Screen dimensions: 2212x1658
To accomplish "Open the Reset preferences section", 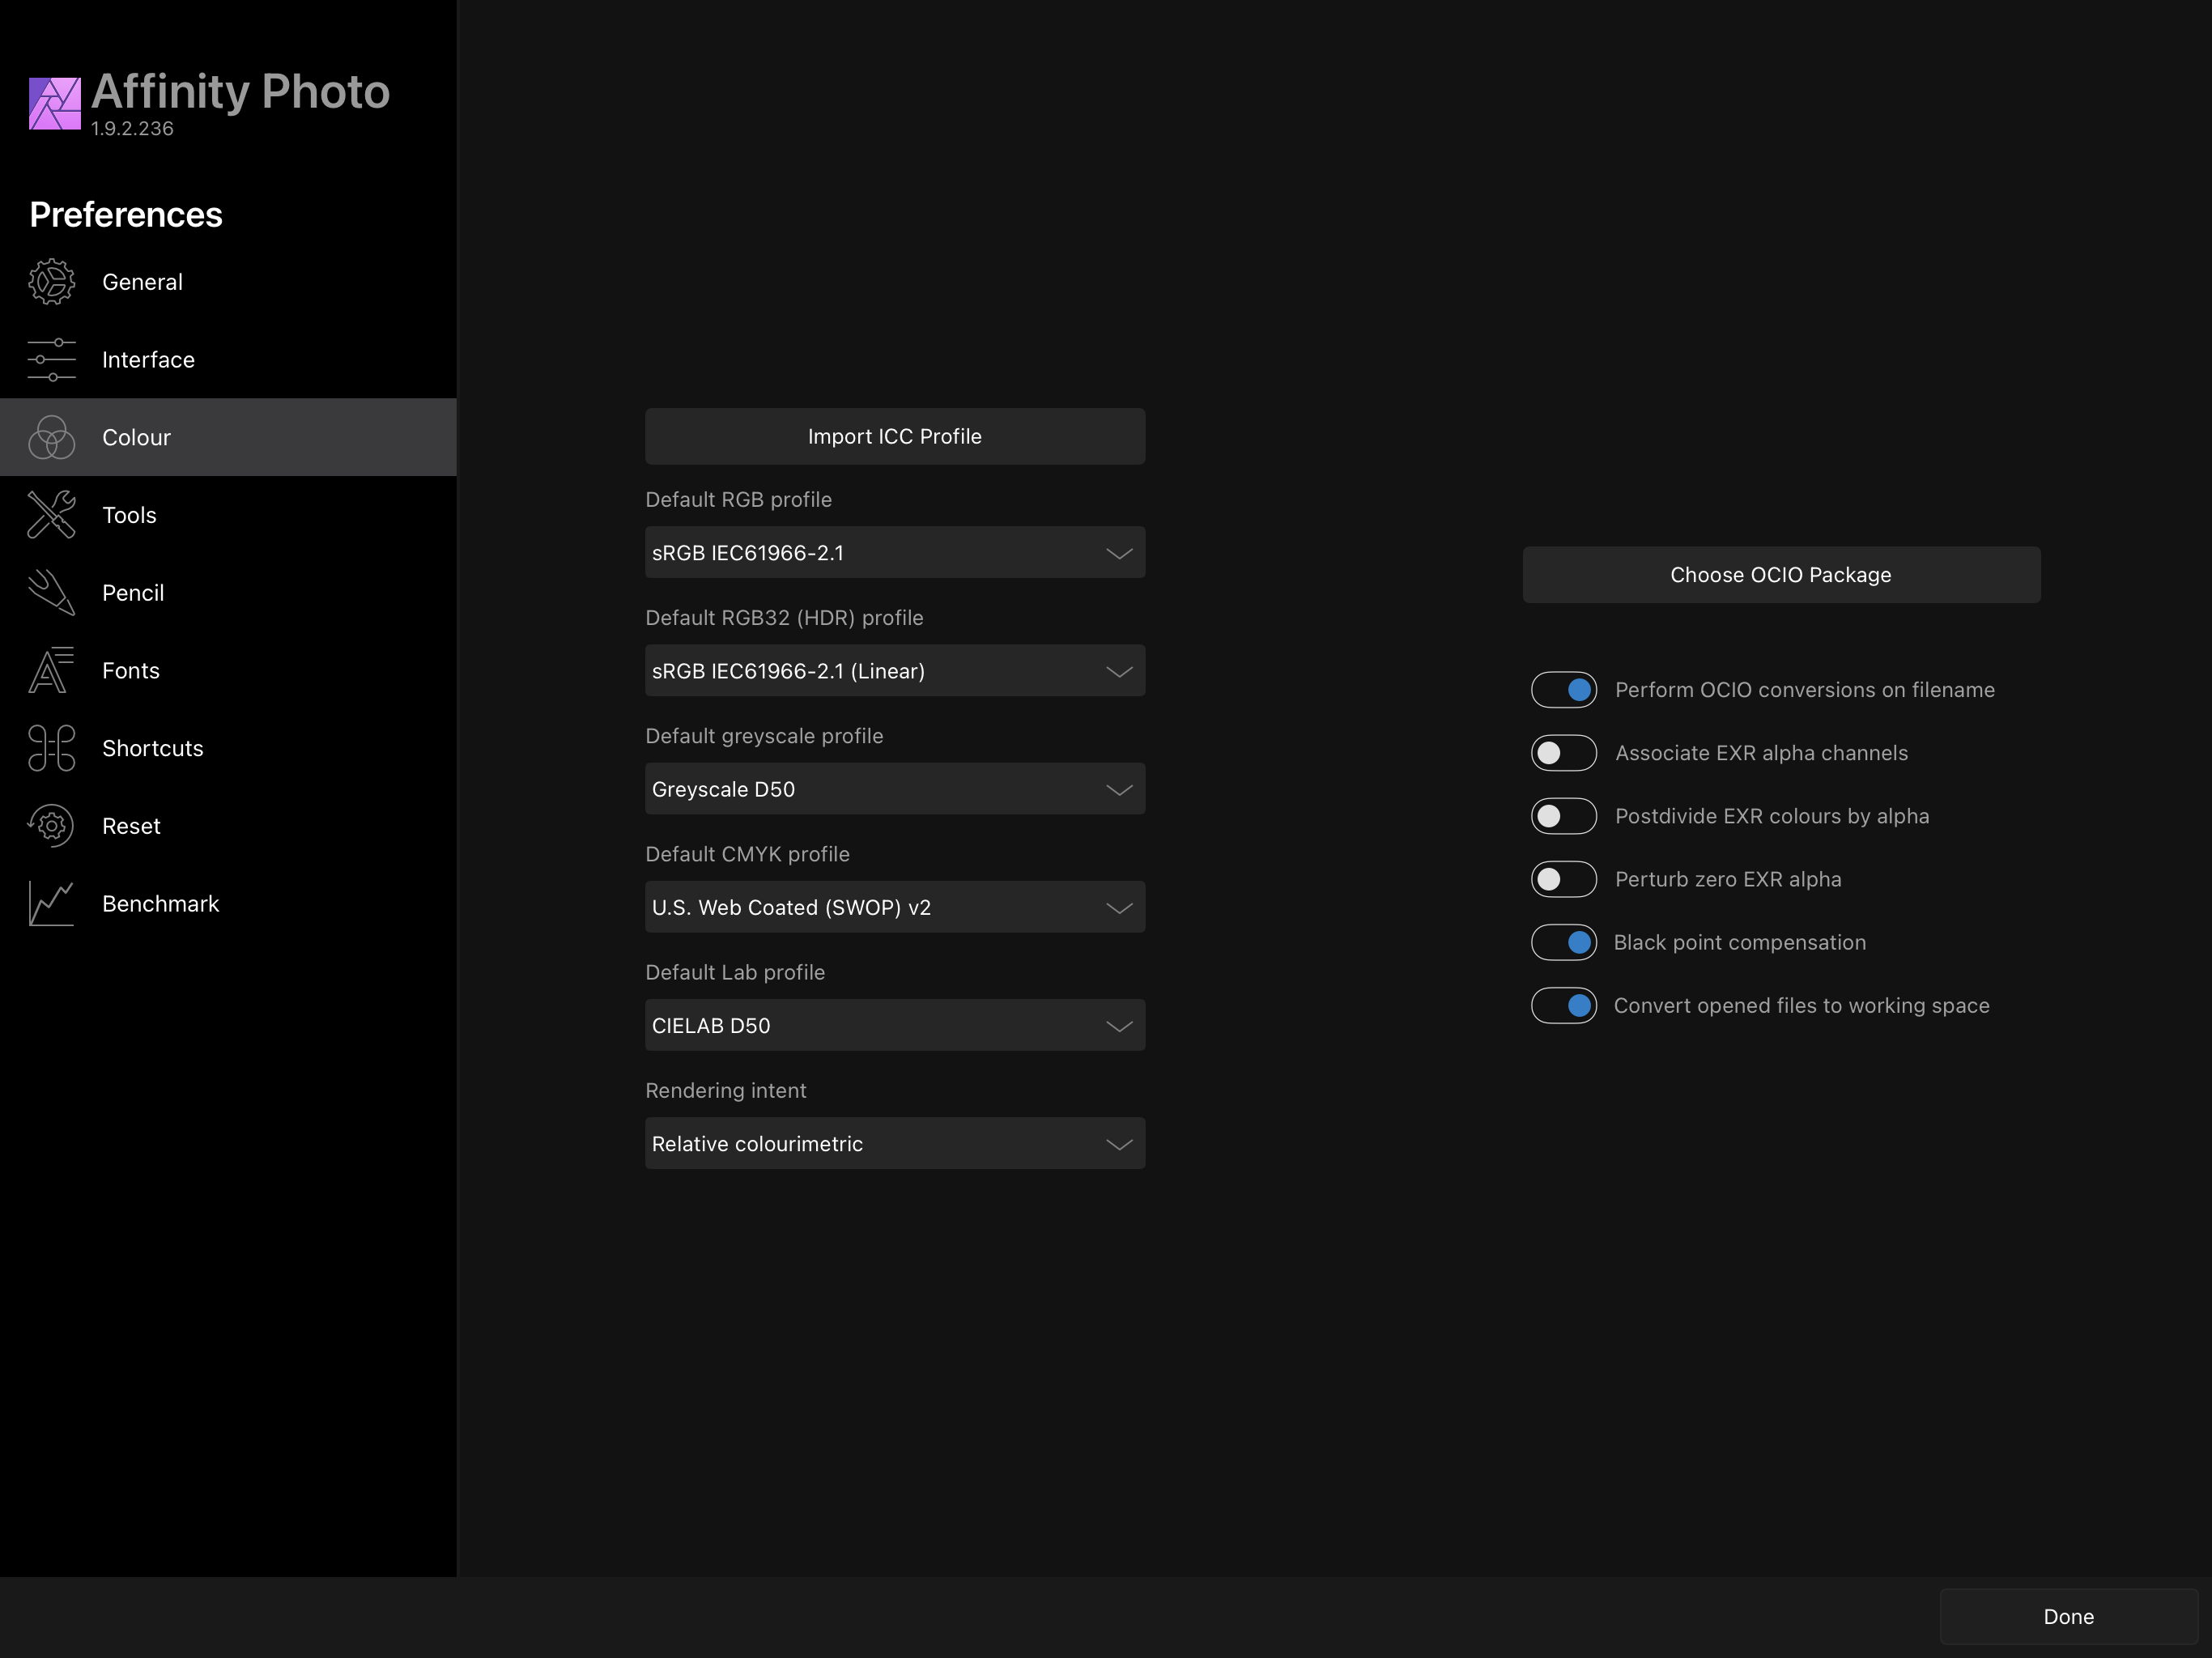I will (228, 826).
